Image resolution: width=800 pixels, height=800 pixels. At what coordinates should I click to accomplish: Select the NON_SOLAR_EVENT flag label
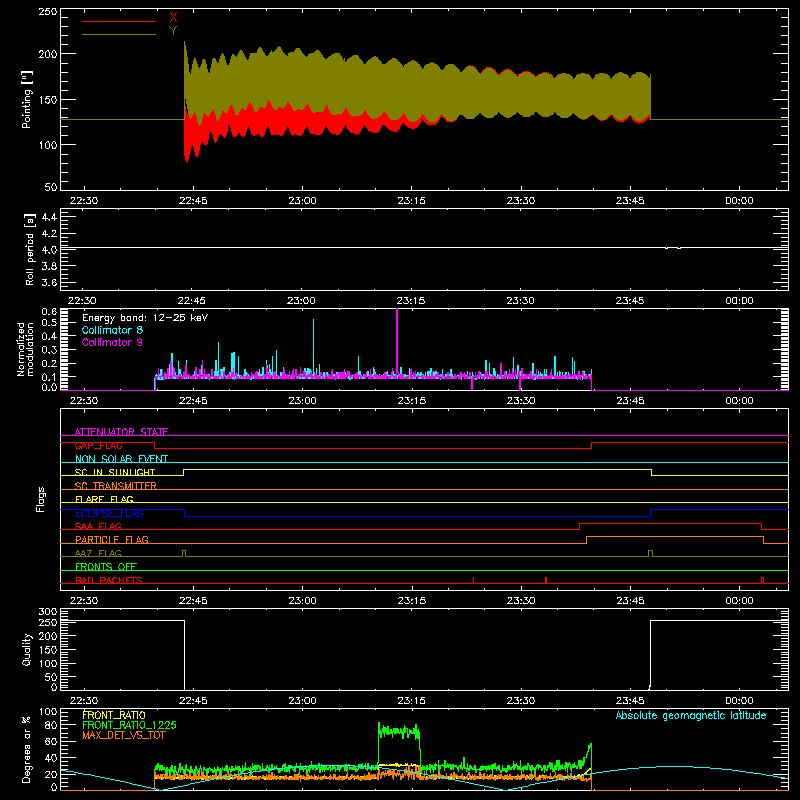(121, 459)
